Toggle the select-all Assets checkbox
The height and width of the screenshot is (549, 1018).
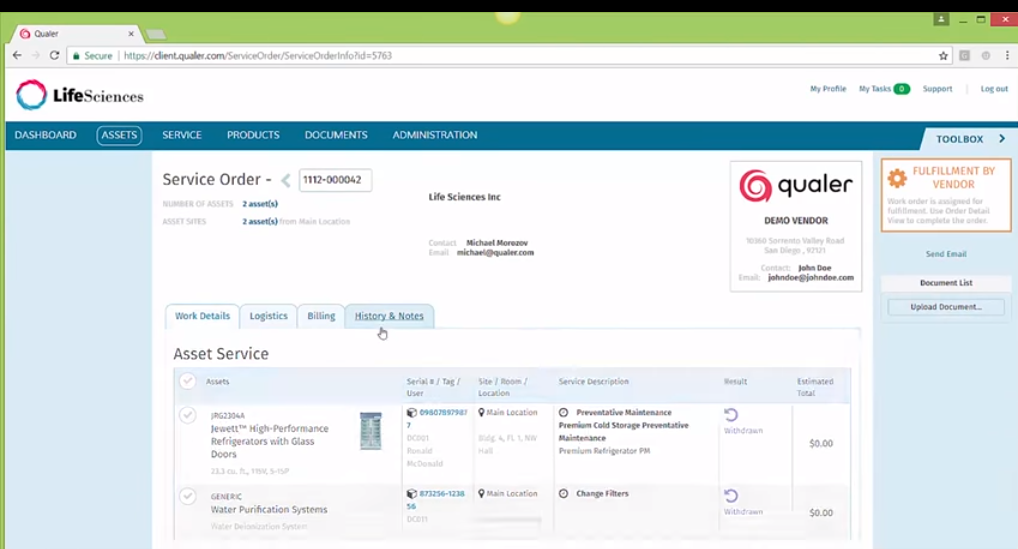tap(187, 381)
